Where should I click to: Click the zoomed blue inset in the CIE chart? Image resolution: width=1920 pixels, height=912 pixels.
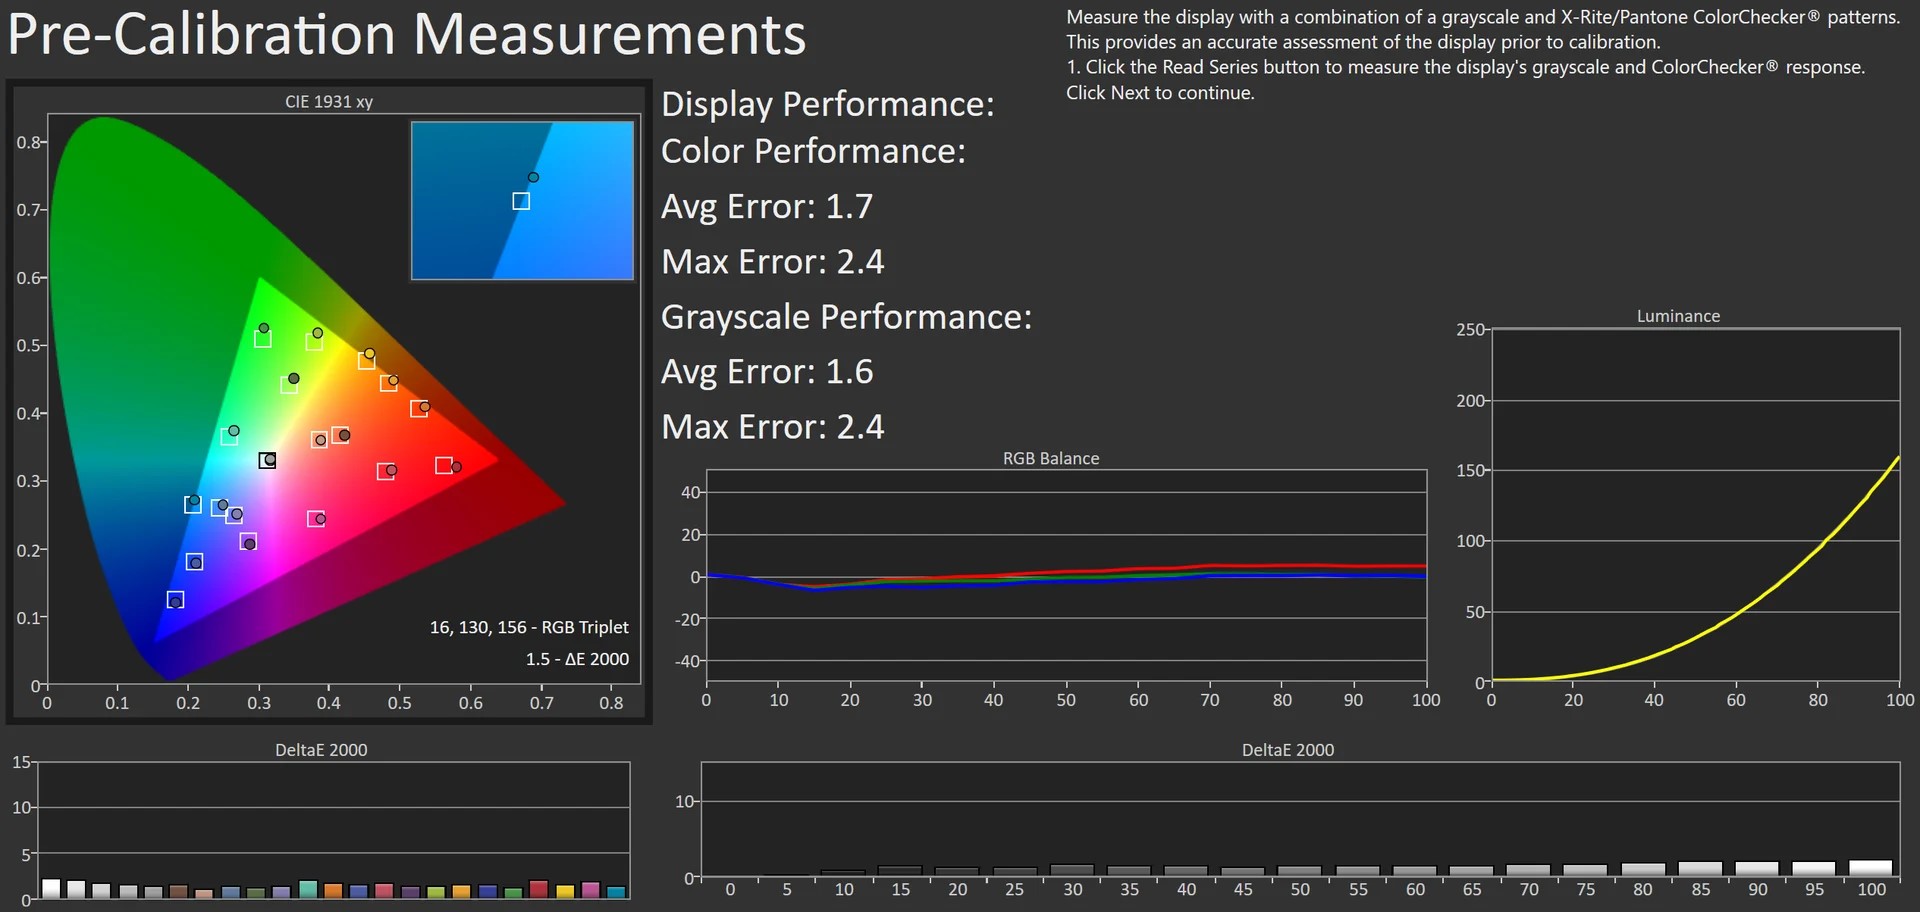(522, 200)
